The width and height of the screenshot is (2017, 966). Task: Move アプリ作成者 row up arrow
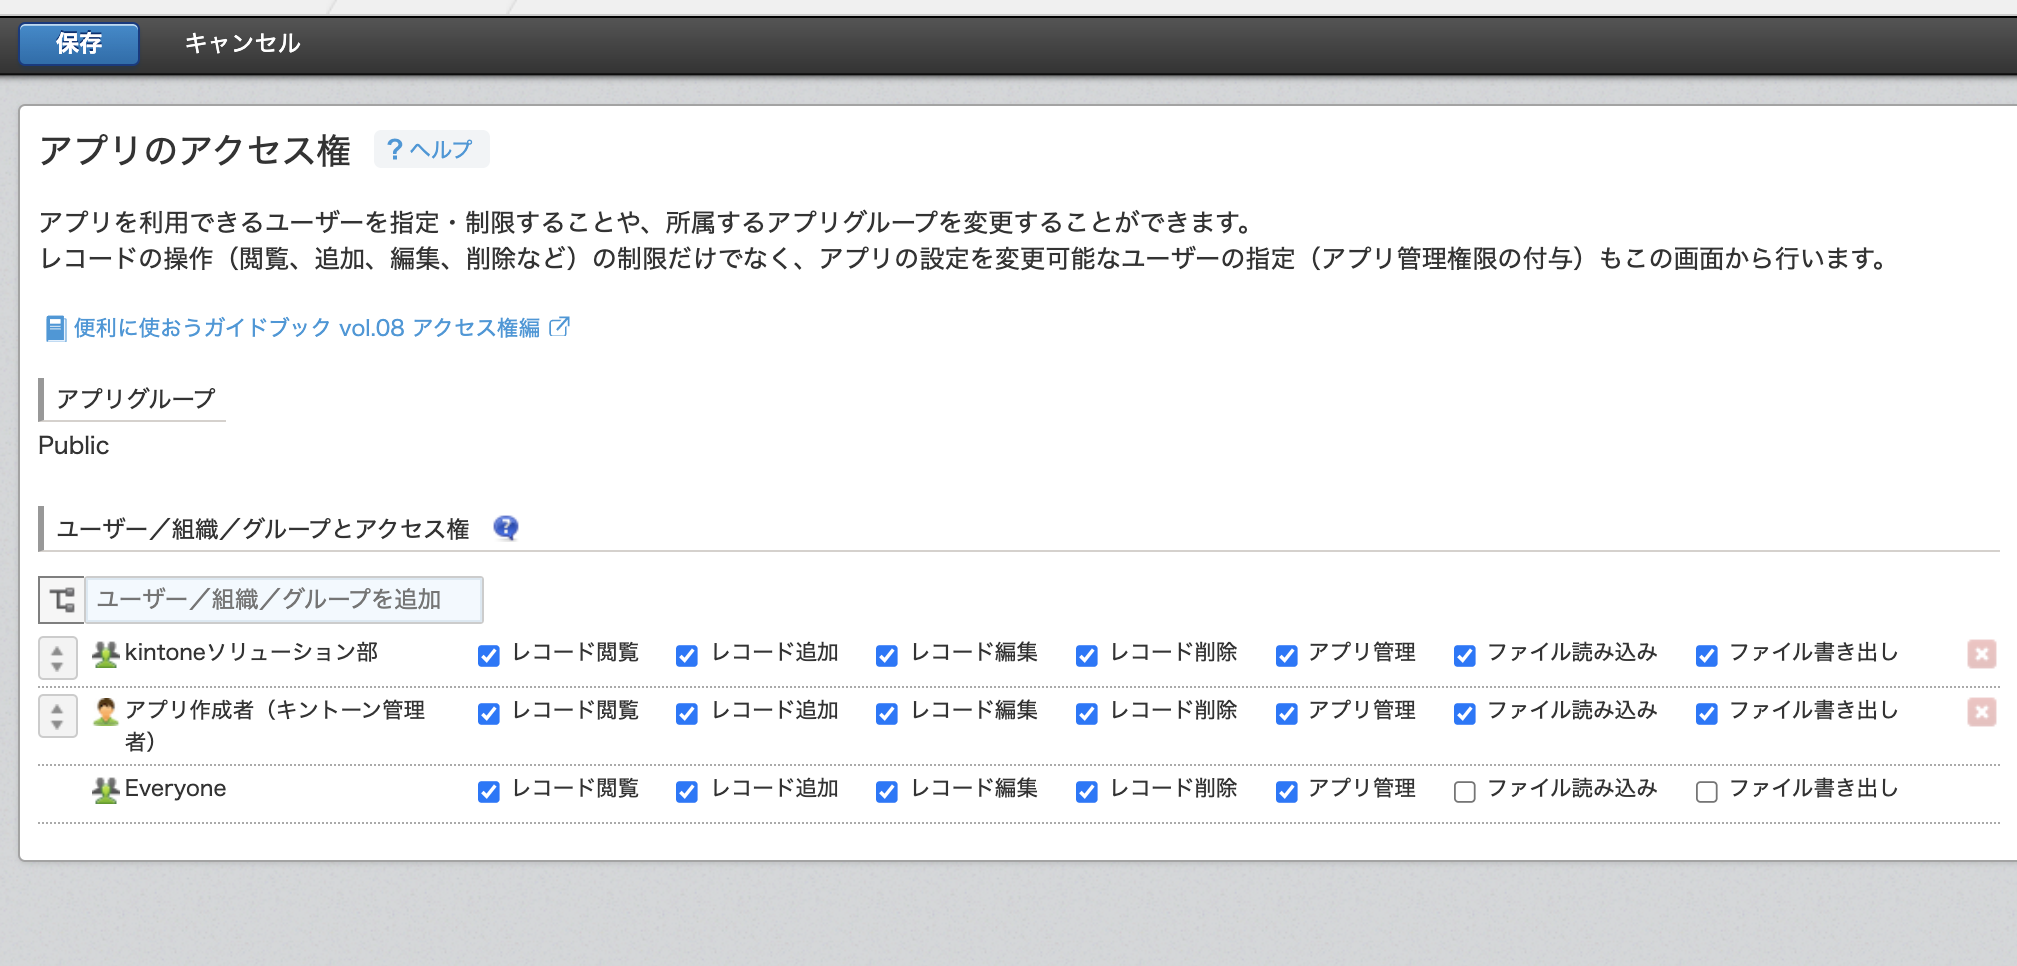pyautogui.click(x=57, y=708)
